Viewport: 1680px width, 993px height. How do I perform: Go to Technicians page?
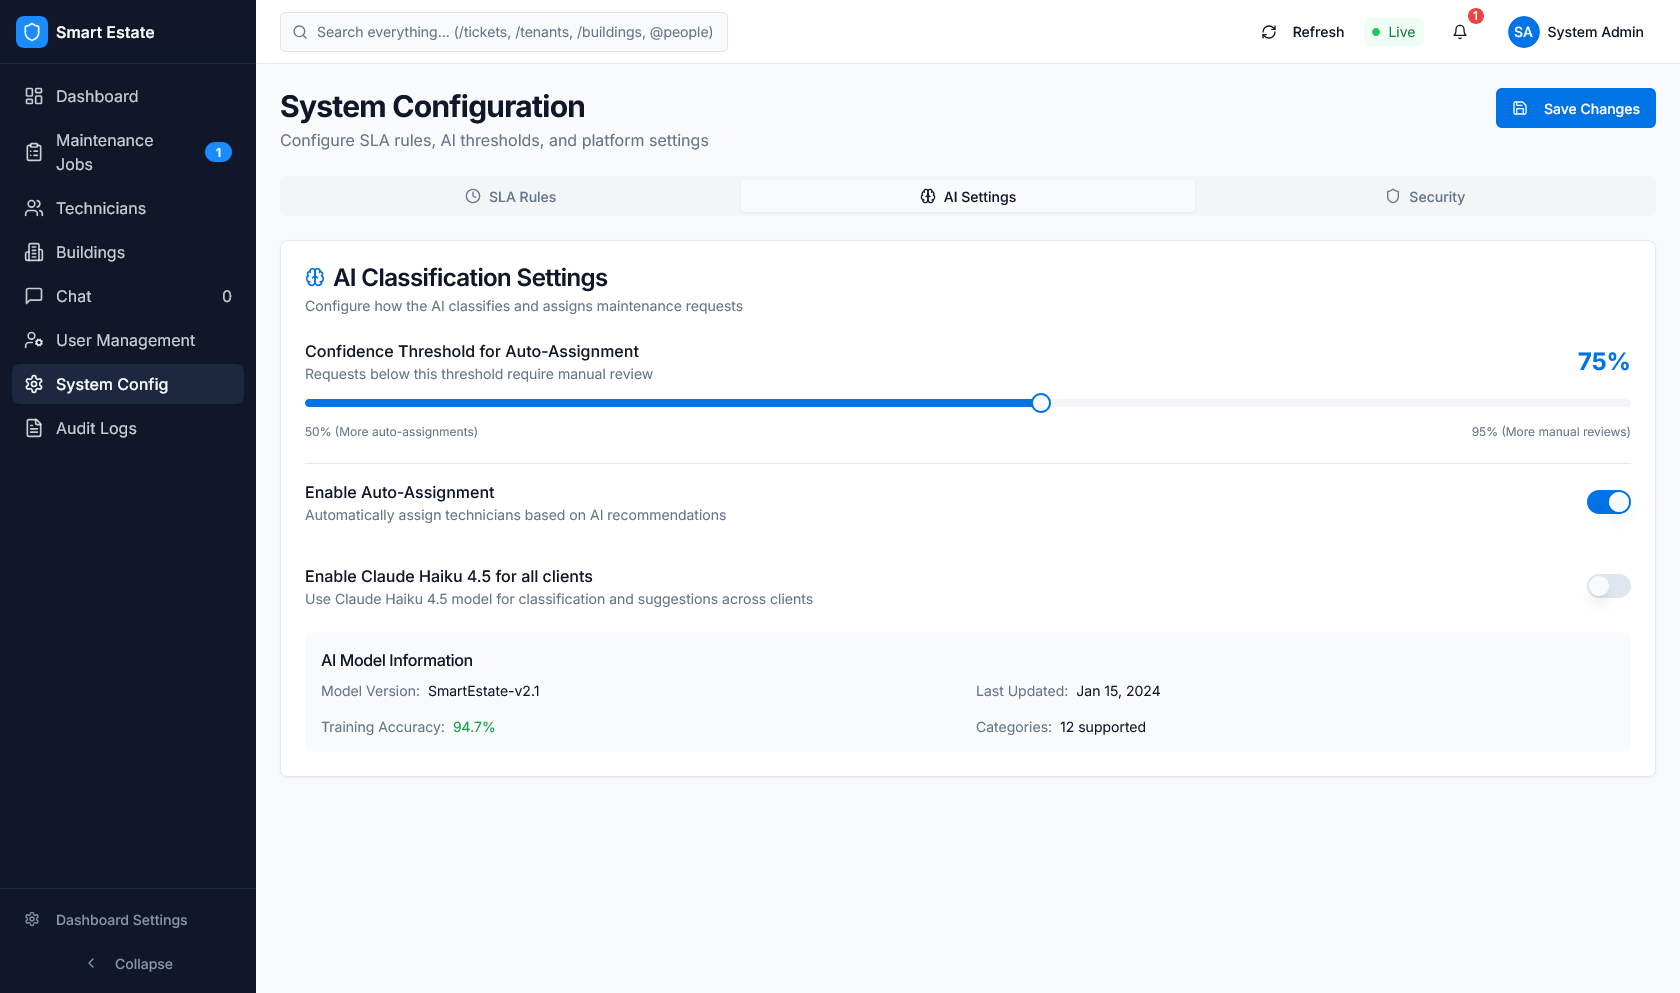point(100,208)
